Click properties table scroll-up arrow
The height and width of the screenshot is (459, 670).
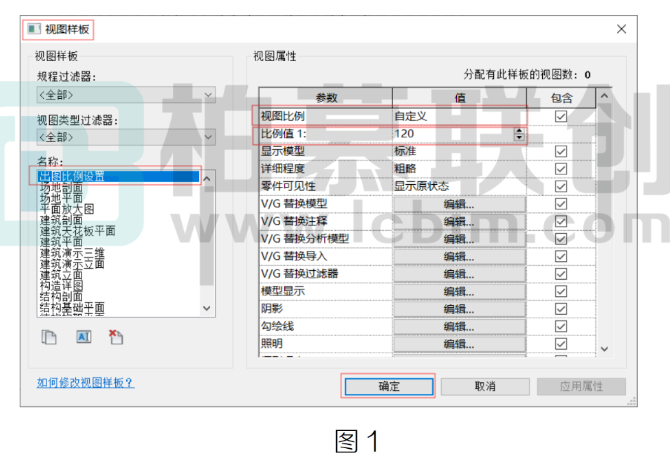[x=604, y=96]
